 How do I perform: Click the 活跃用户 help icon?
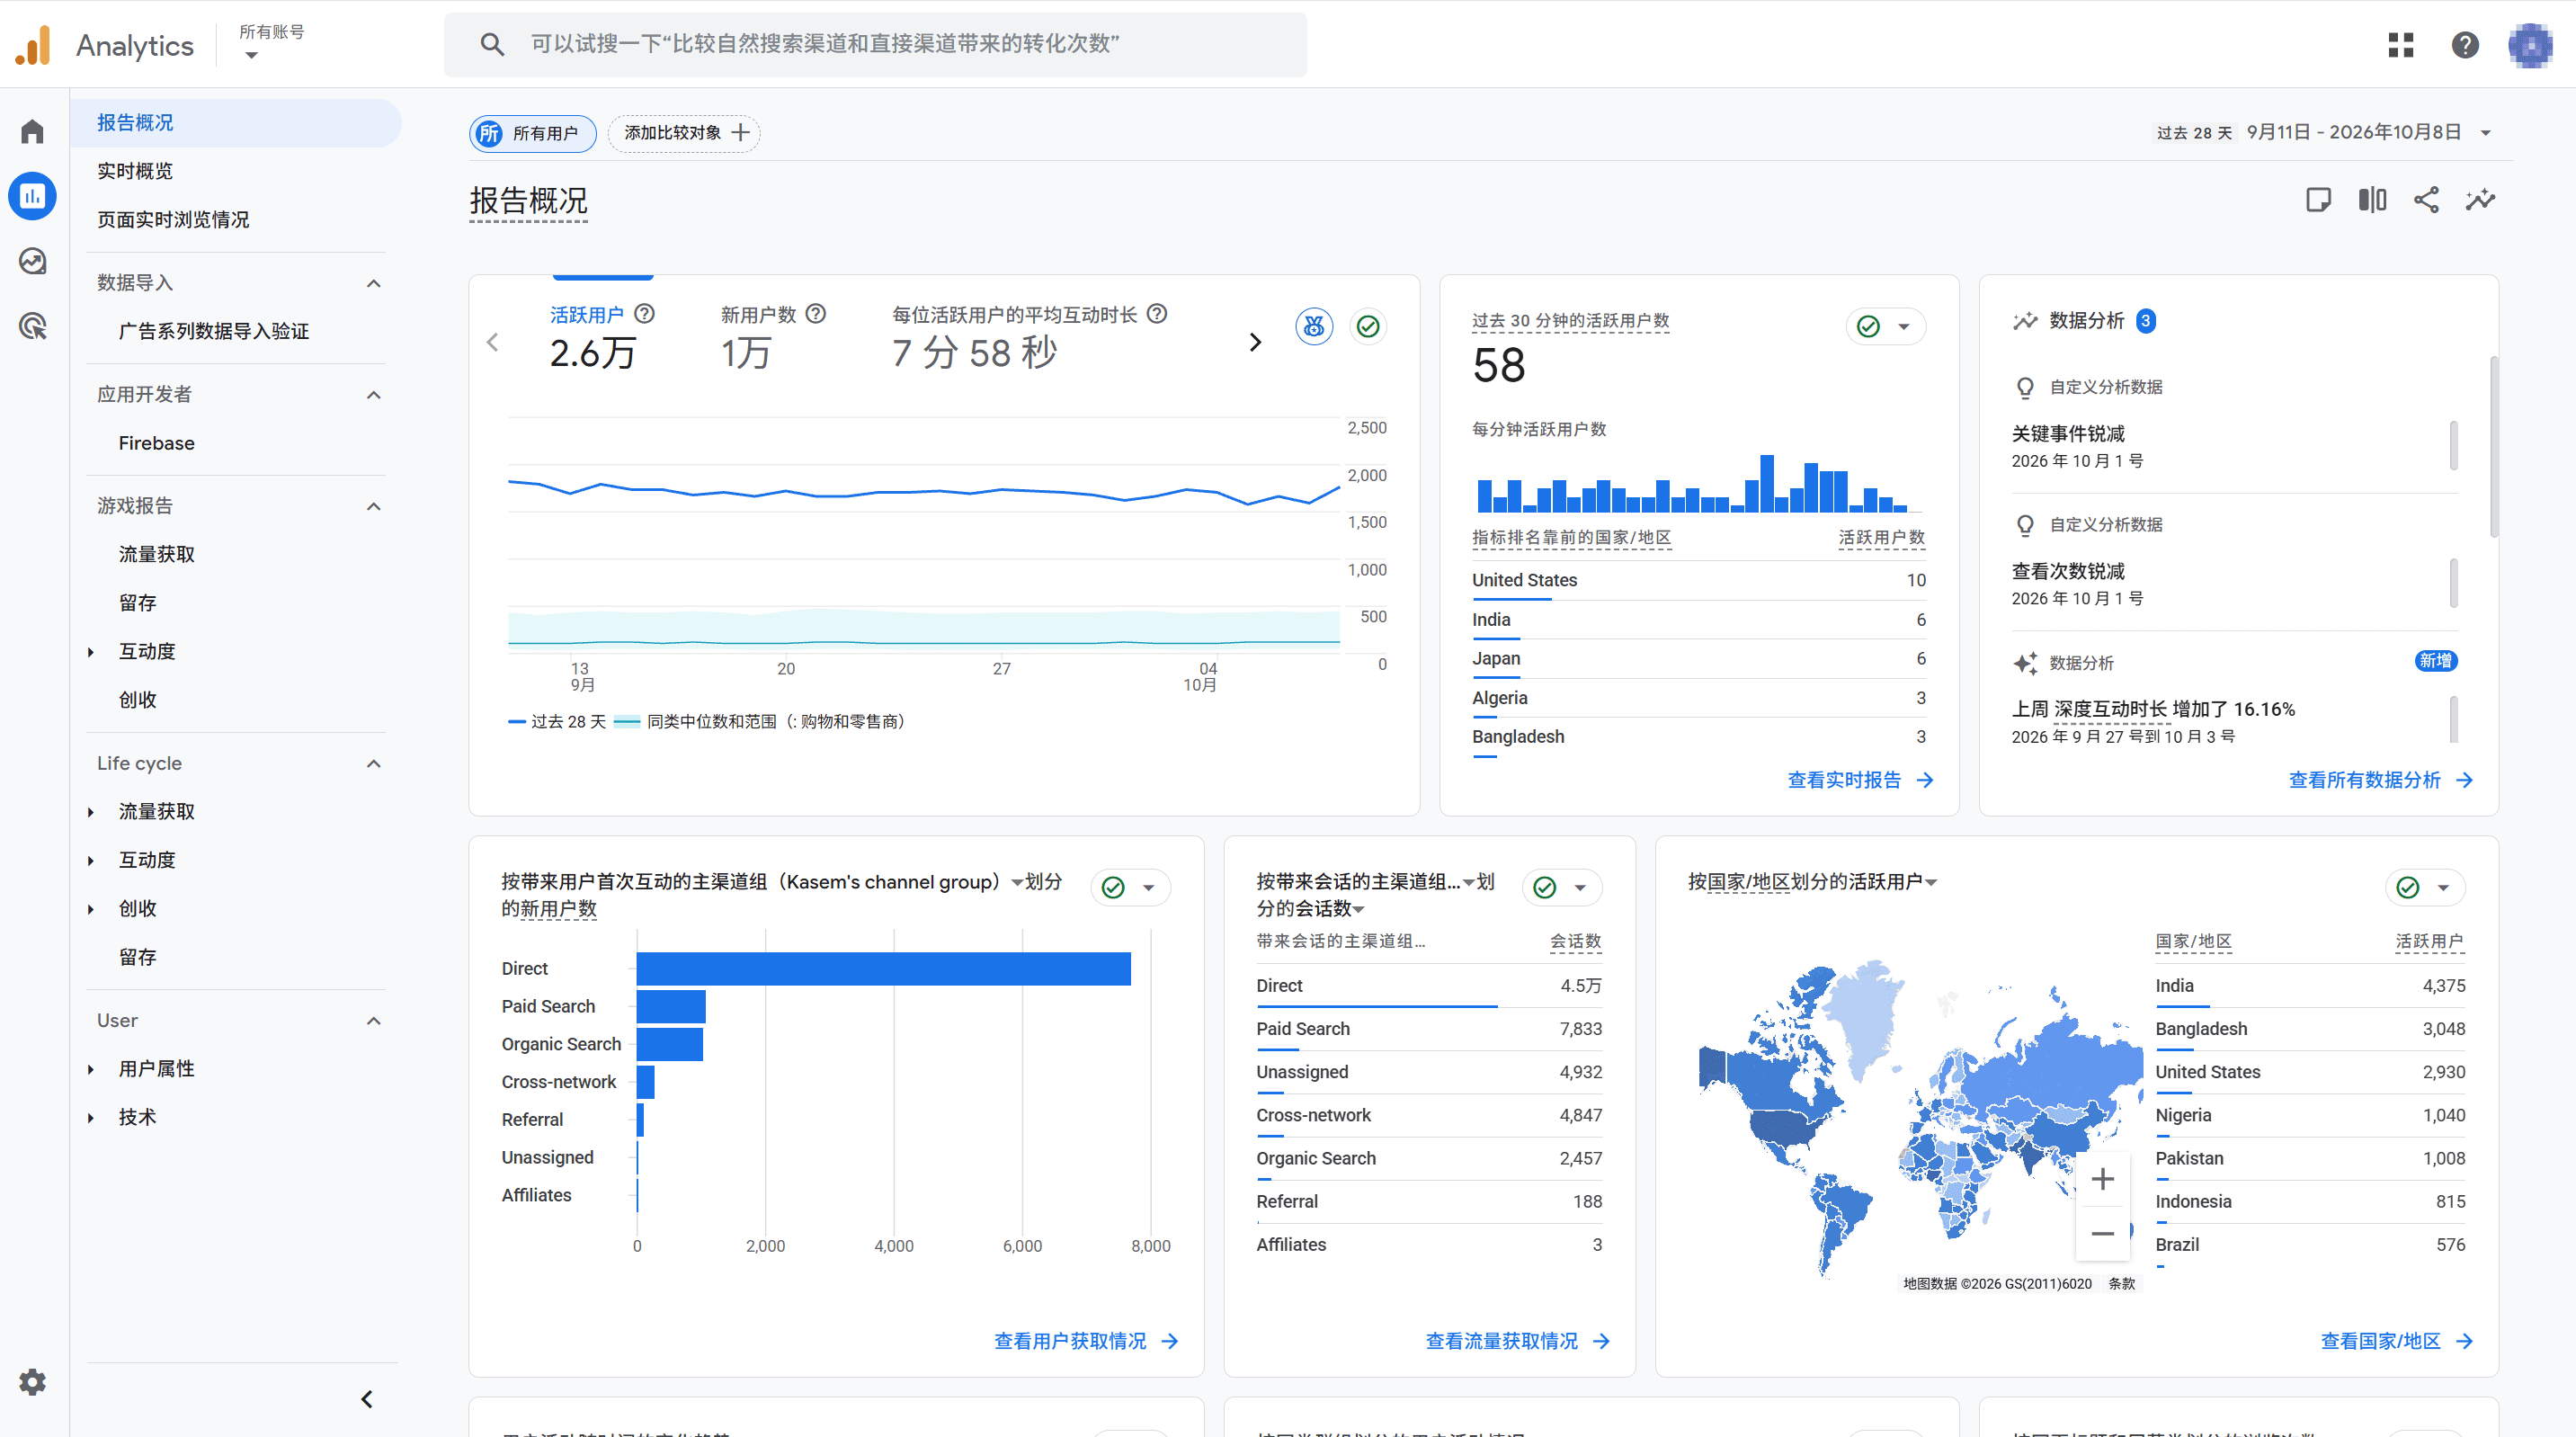click(645, 314)
